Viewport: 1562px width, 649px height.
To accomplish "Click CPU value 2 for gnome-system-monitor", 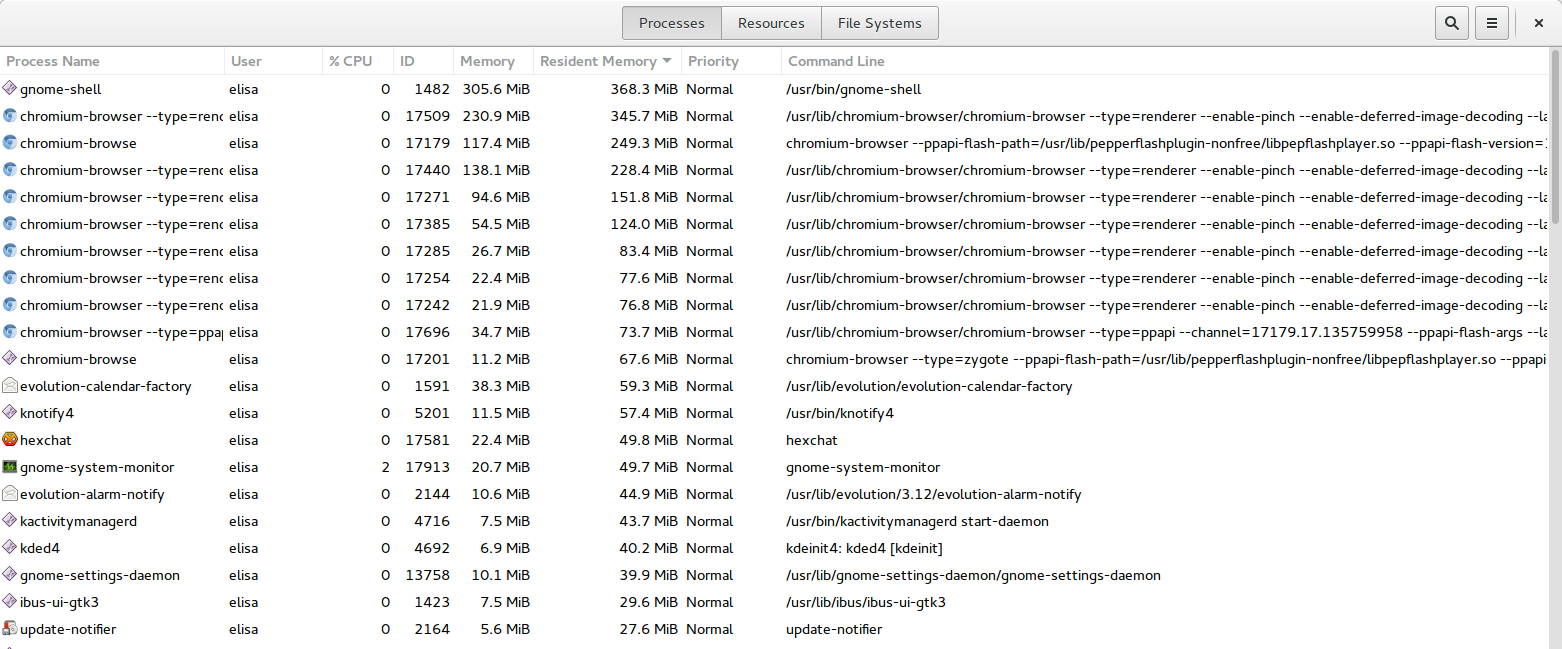I will point(386,467).
